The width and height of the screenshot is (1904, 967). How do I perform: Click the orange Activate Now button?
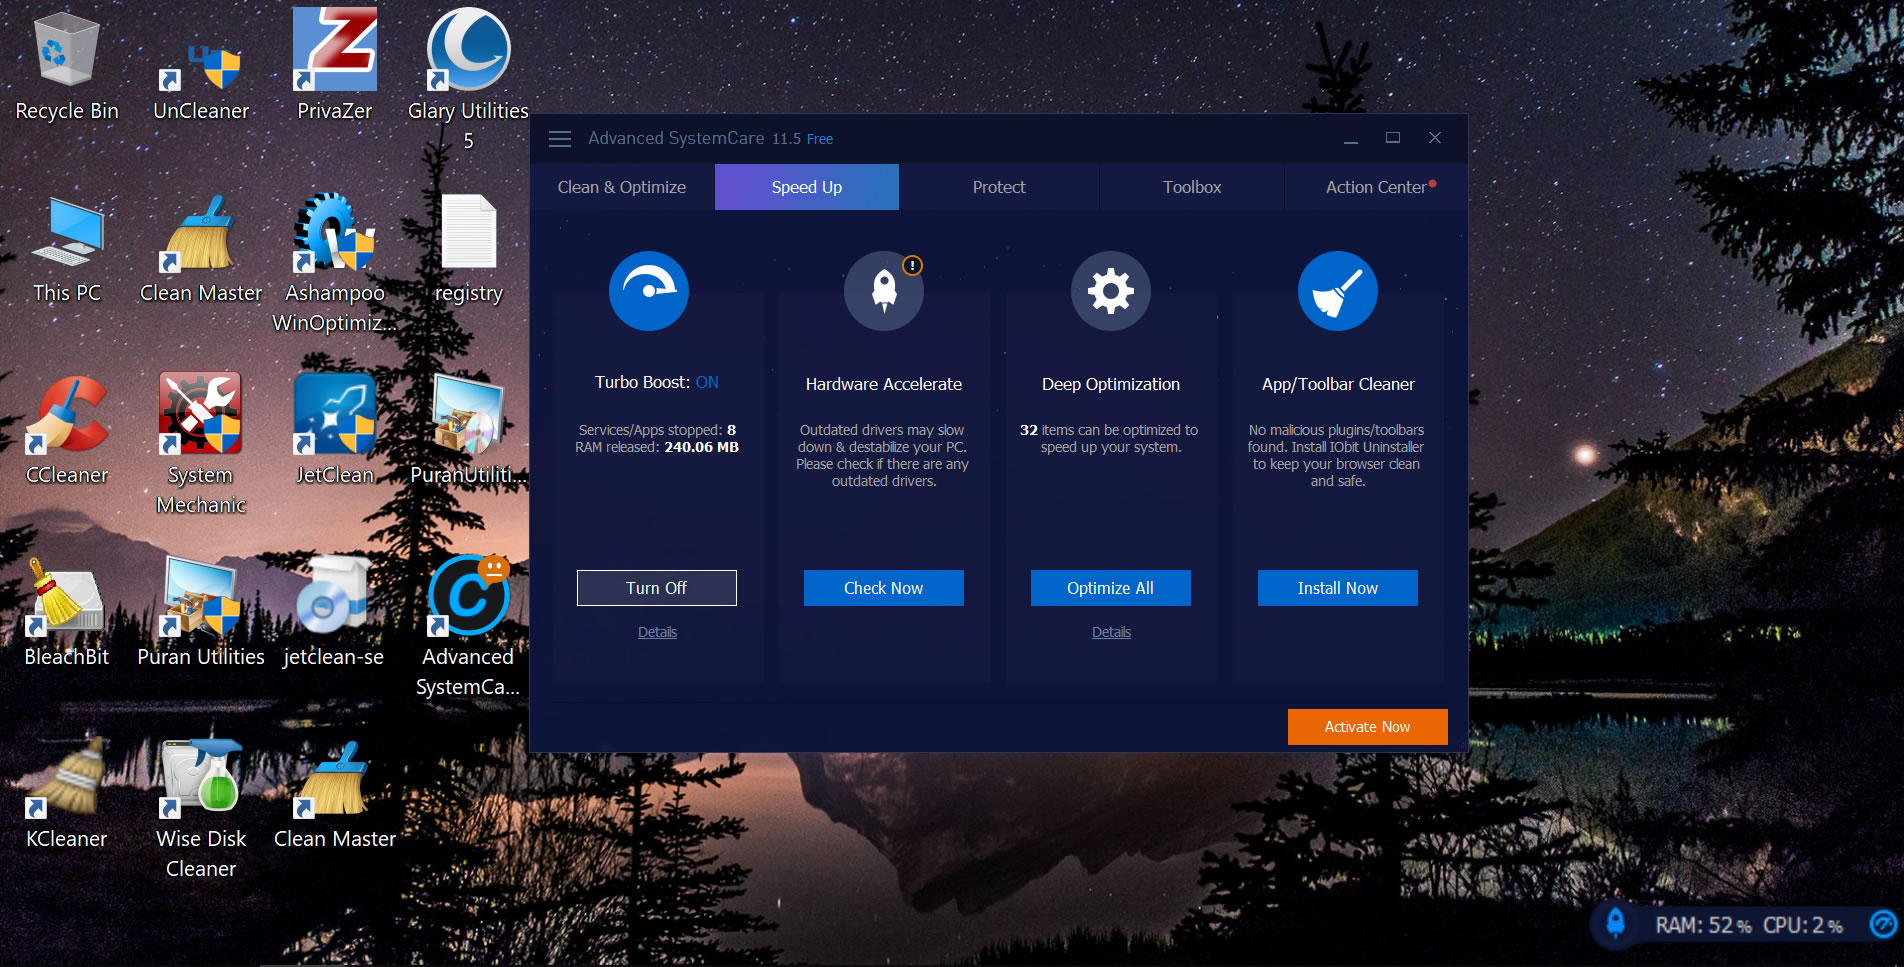(x=1368, y=727)
